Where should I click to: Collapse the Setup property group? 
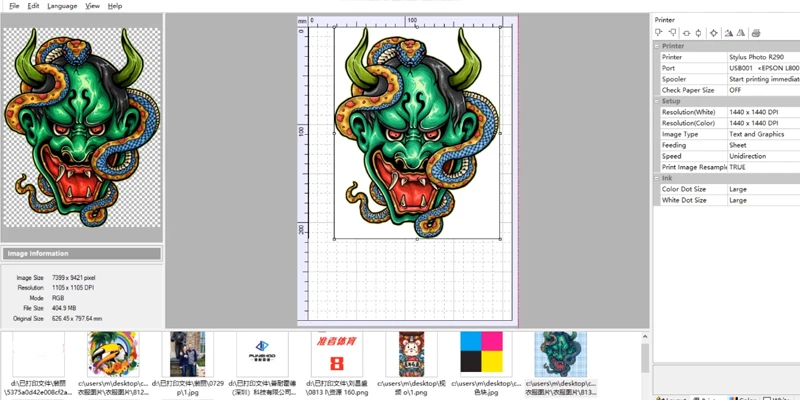pos(657,101)
